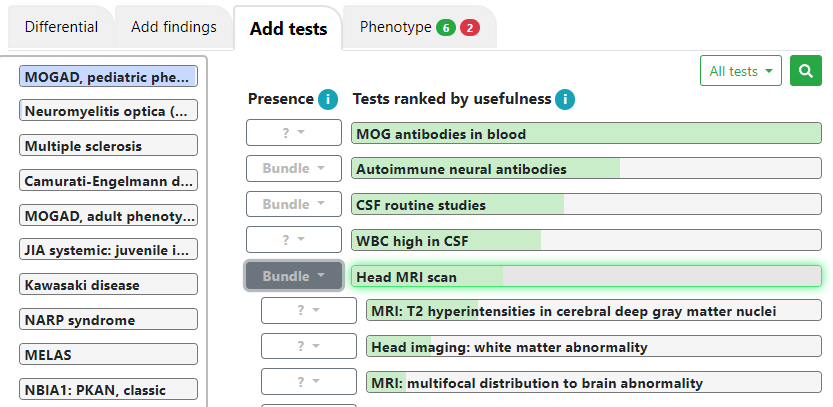This screenshot has width=833, height=407.
Task: Open the info icon beside Presence
Action: [328, 99]
